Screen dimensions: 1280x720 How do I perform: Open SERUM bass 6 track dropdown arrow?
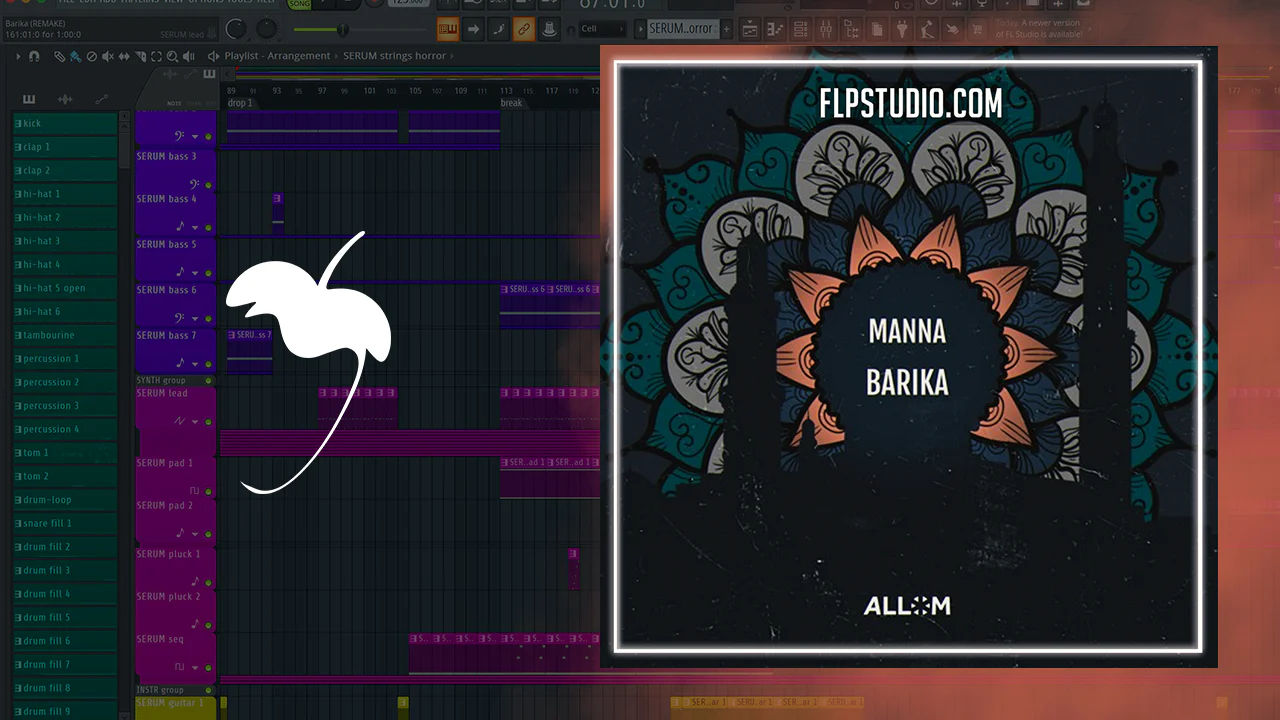pos(195,317)
